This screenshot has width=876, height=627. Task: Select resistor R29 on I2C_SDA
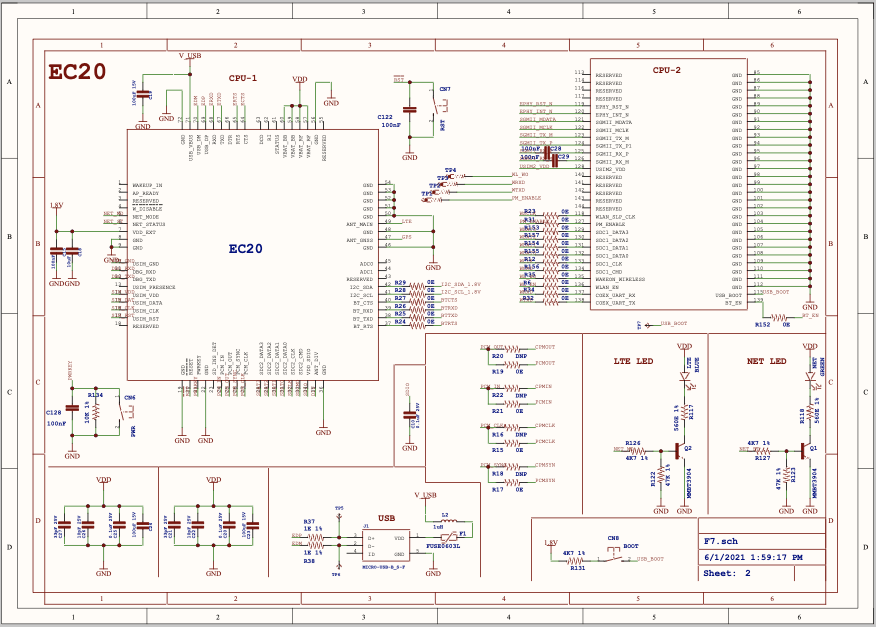[x=417, y=285]
